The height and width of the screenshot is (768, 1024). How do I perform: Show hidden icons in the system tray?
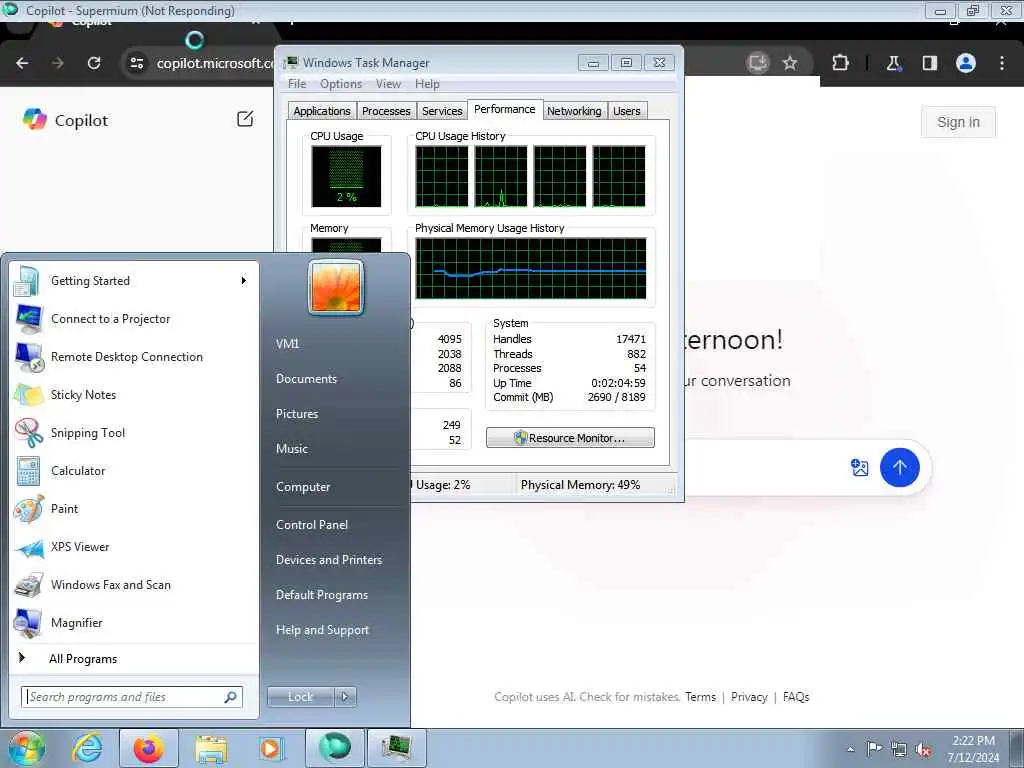click(x=850, y=749)
